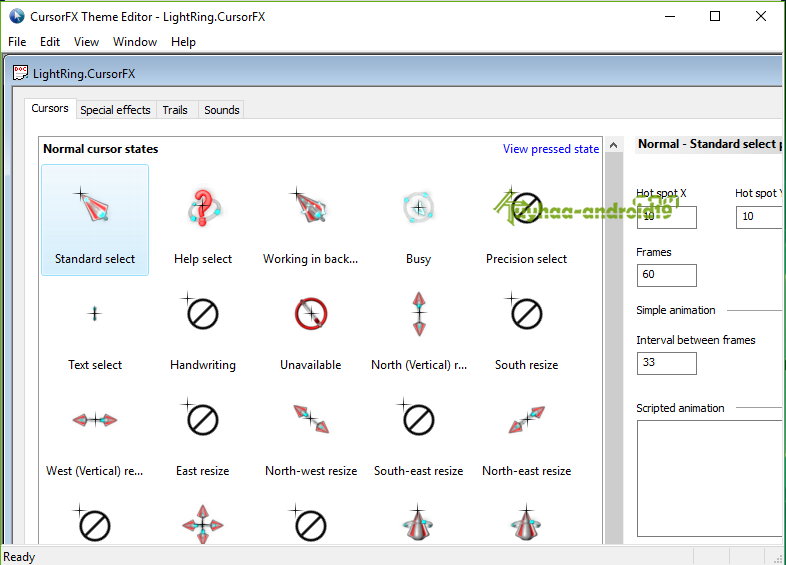Click the CursorFX app icon in title bar
Viewport: 786px width, 565px height.
17,16
